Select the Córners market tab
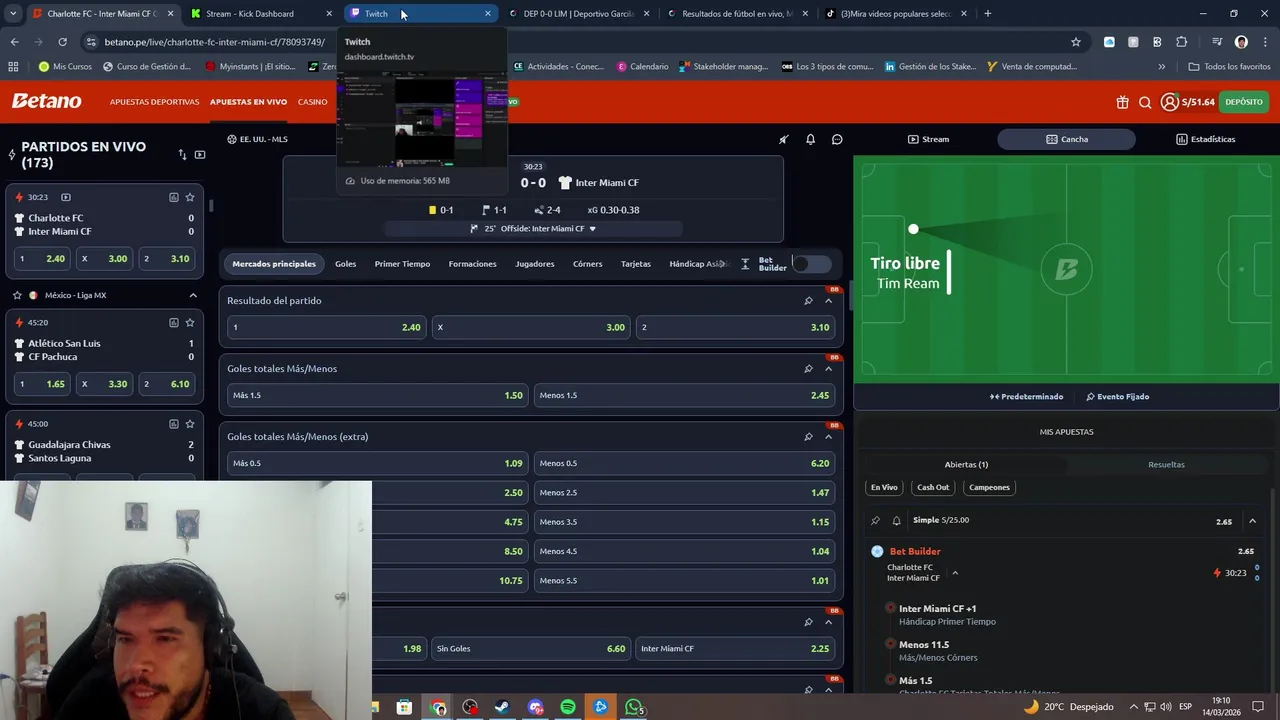 (587, 264)
